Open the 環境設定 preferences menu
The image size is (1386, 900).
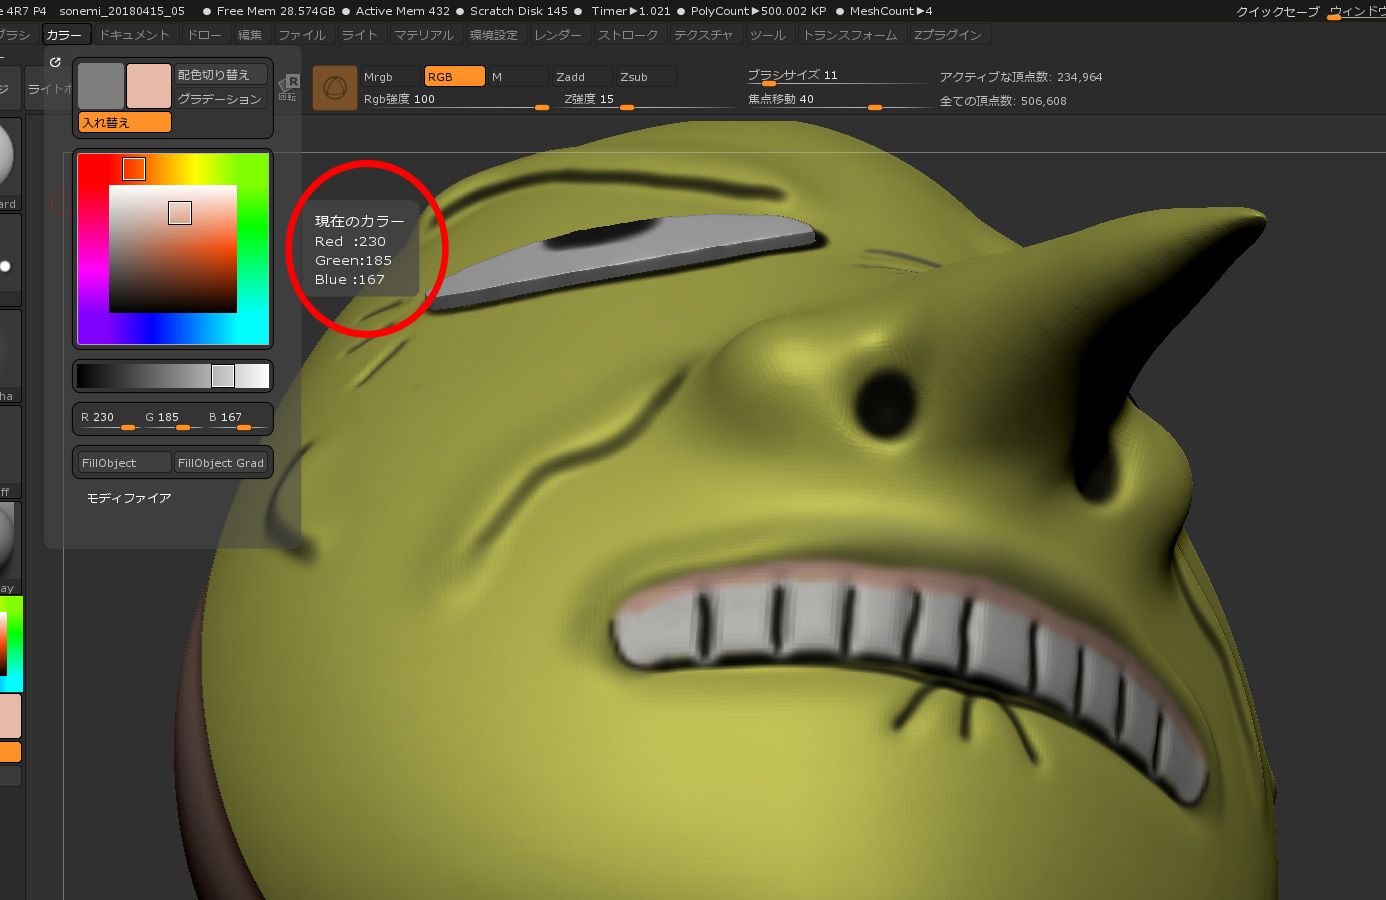494,35
